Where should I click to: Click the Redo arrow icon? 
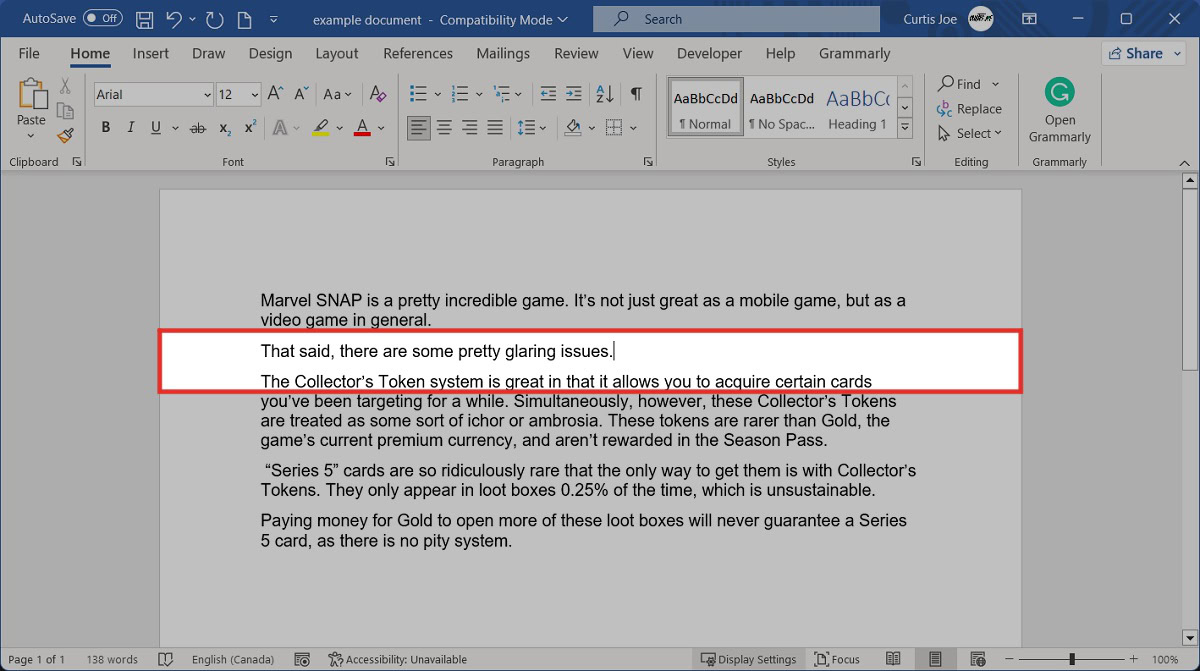point(214,19)
